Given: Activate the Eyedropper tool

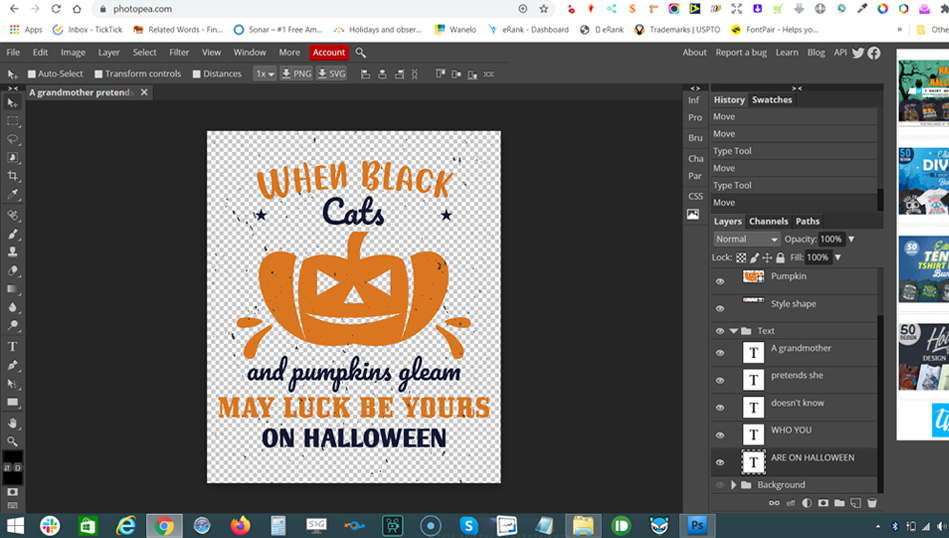Looking at the screenshot, I should 13,194.
